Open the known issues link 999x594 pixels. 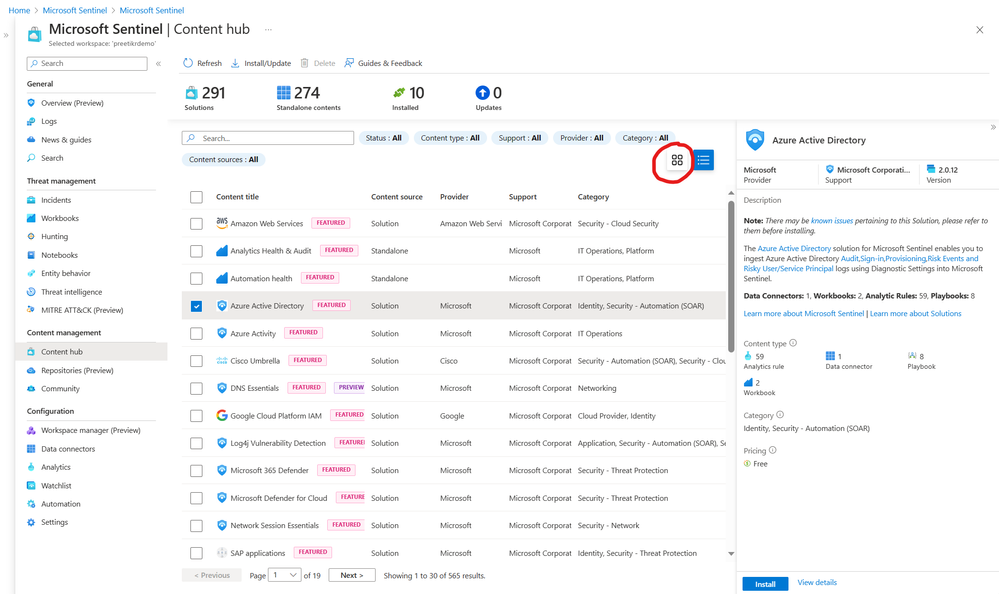(x=832, y=221)
